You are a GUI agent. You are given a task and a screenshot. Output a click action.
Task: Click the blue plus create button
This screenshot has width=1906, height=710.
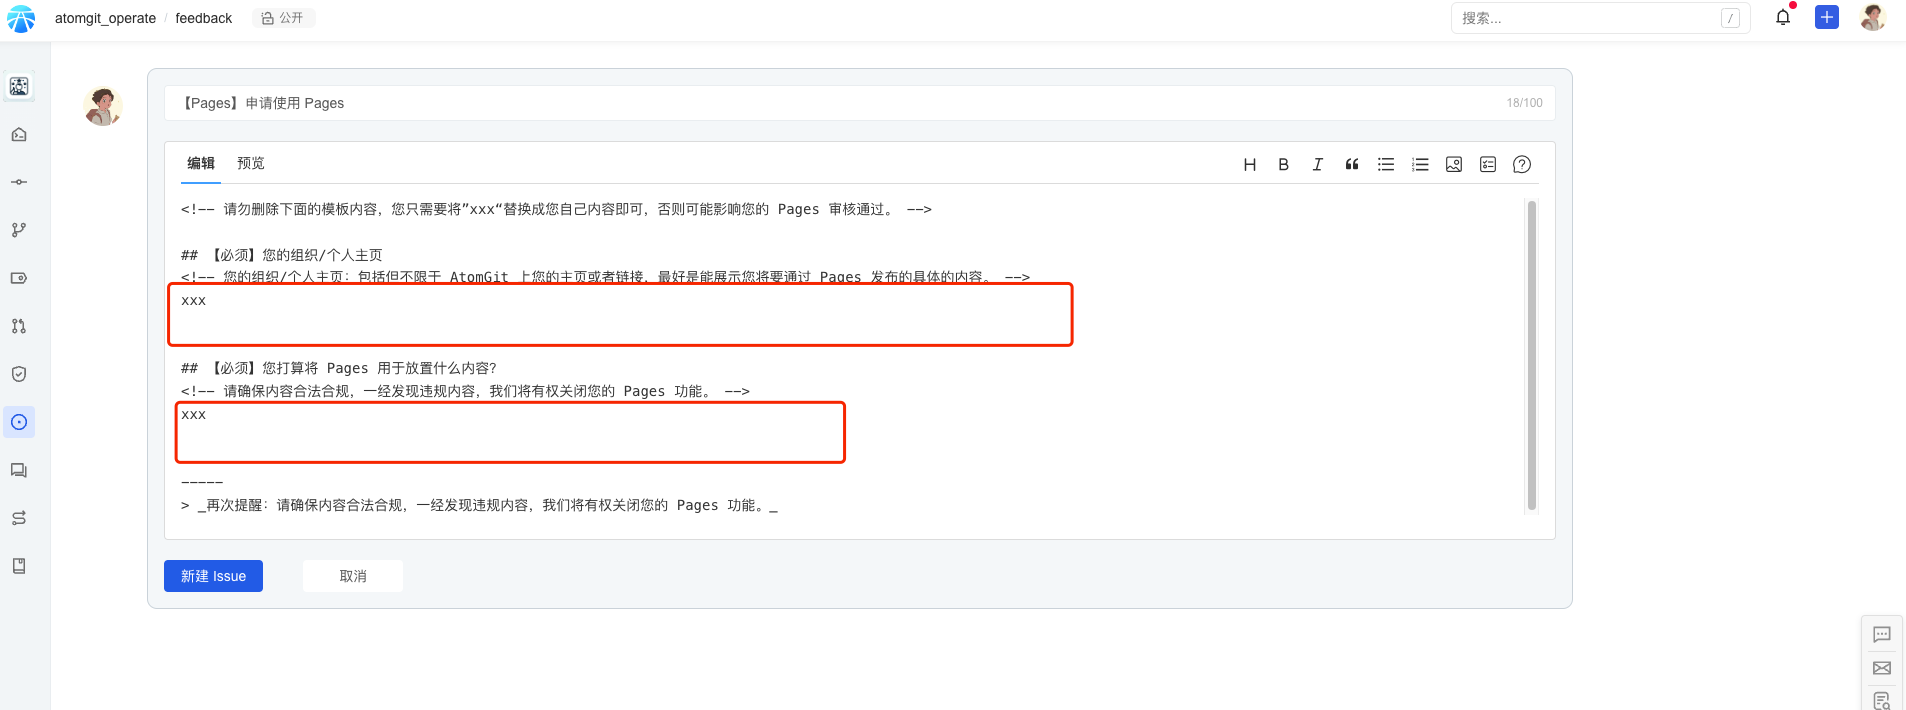pyautogui.click(x=1827, y=17)
